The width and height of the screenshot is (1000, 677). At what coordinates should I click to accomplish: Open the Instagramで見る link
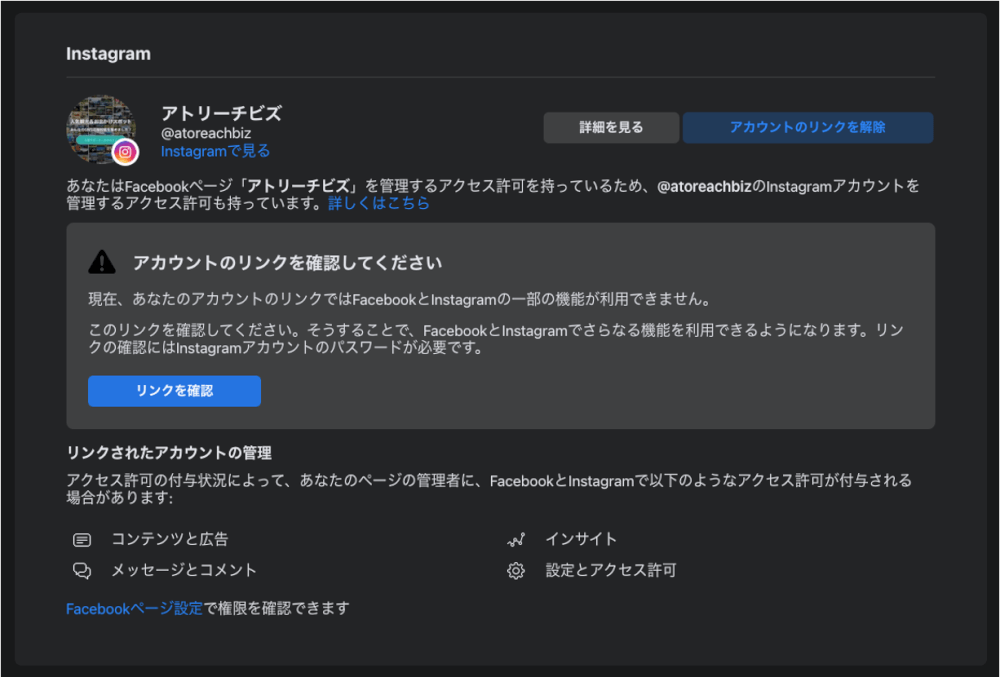(214, 150)
